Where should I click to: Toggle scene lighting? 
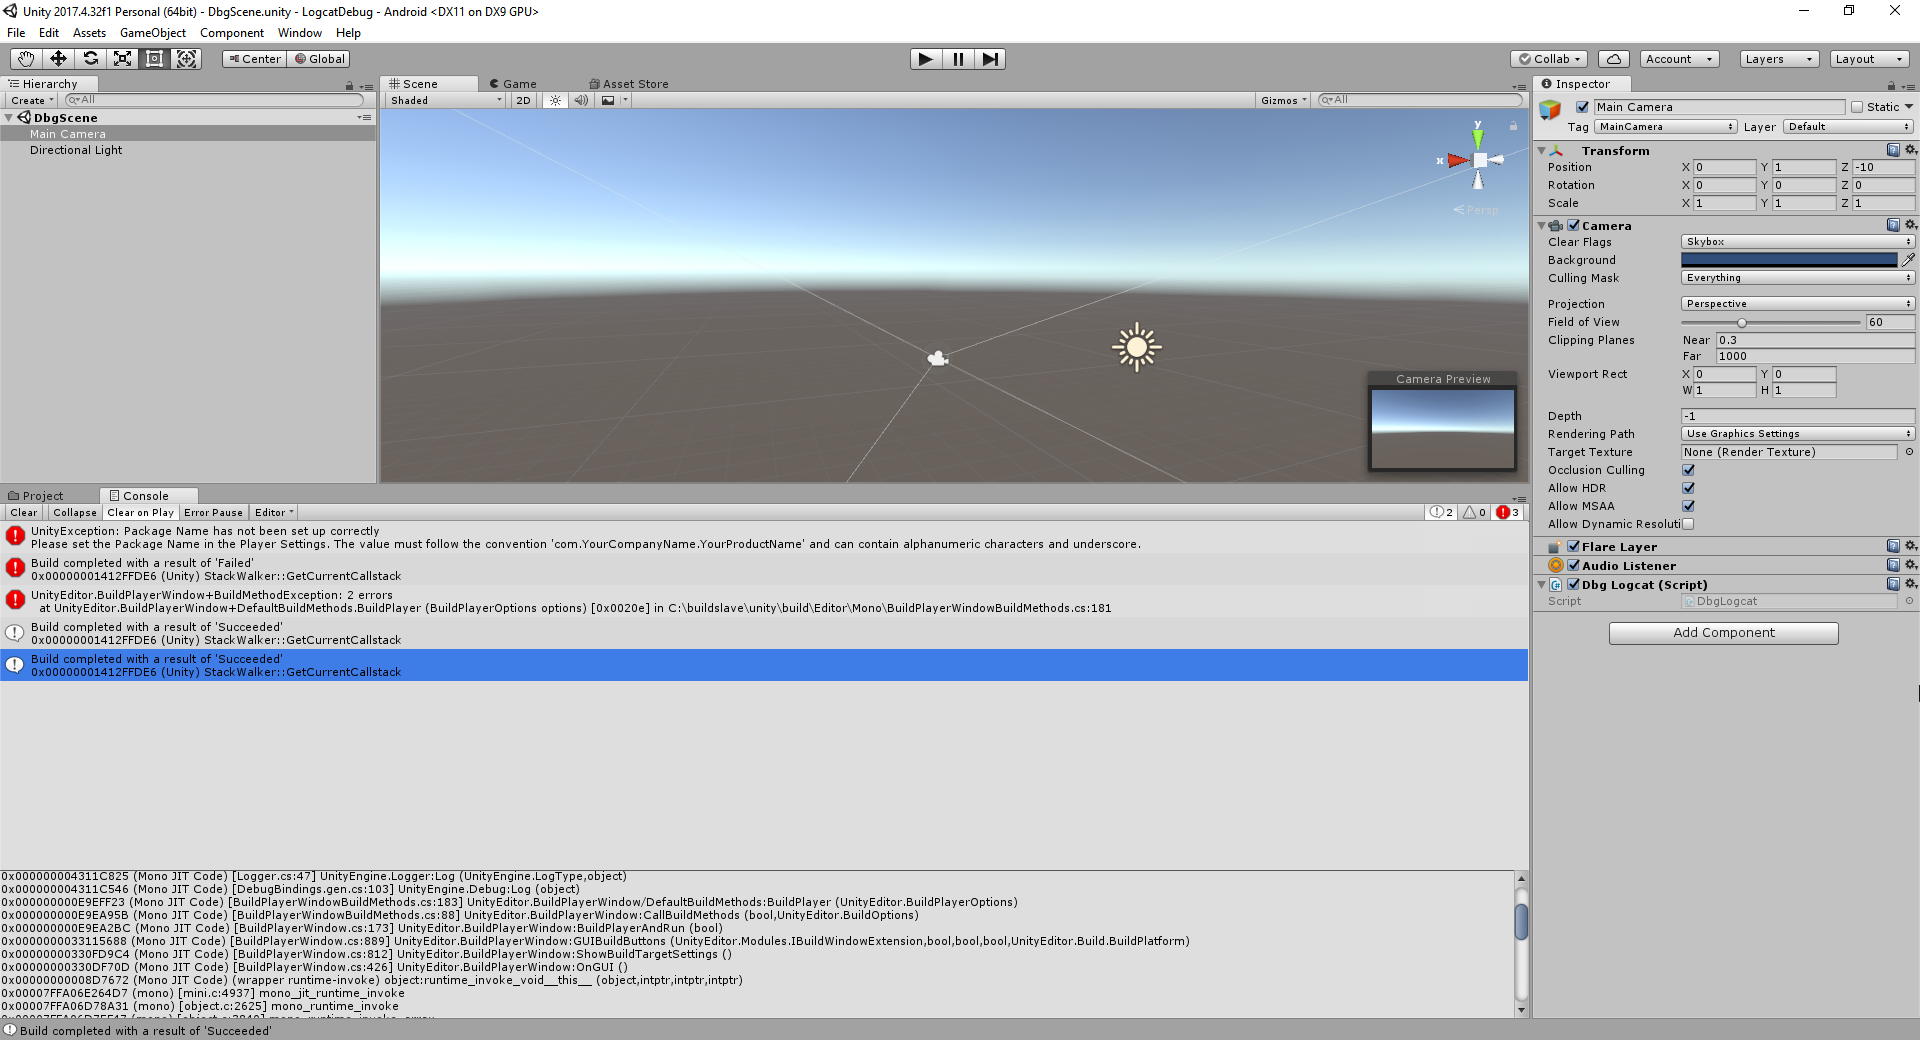coord(556,100)
